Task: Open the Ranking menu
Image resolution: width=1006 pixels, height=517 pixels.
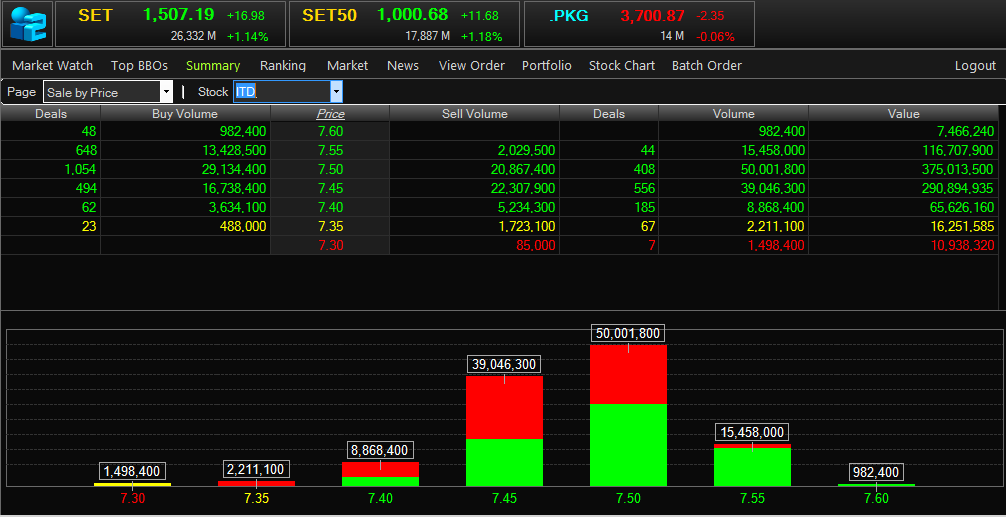Action: coord(283,65)
